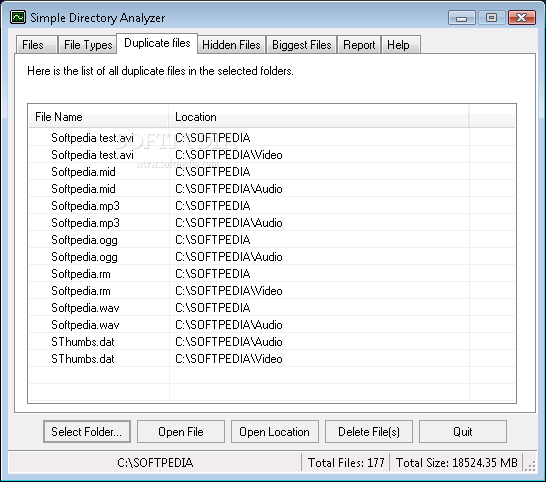This screenshot has width=546, height=482.
Task: Select Softpedia.wav located in C:\SOFTPEDIA\Audio
Action: pos(272,325)
